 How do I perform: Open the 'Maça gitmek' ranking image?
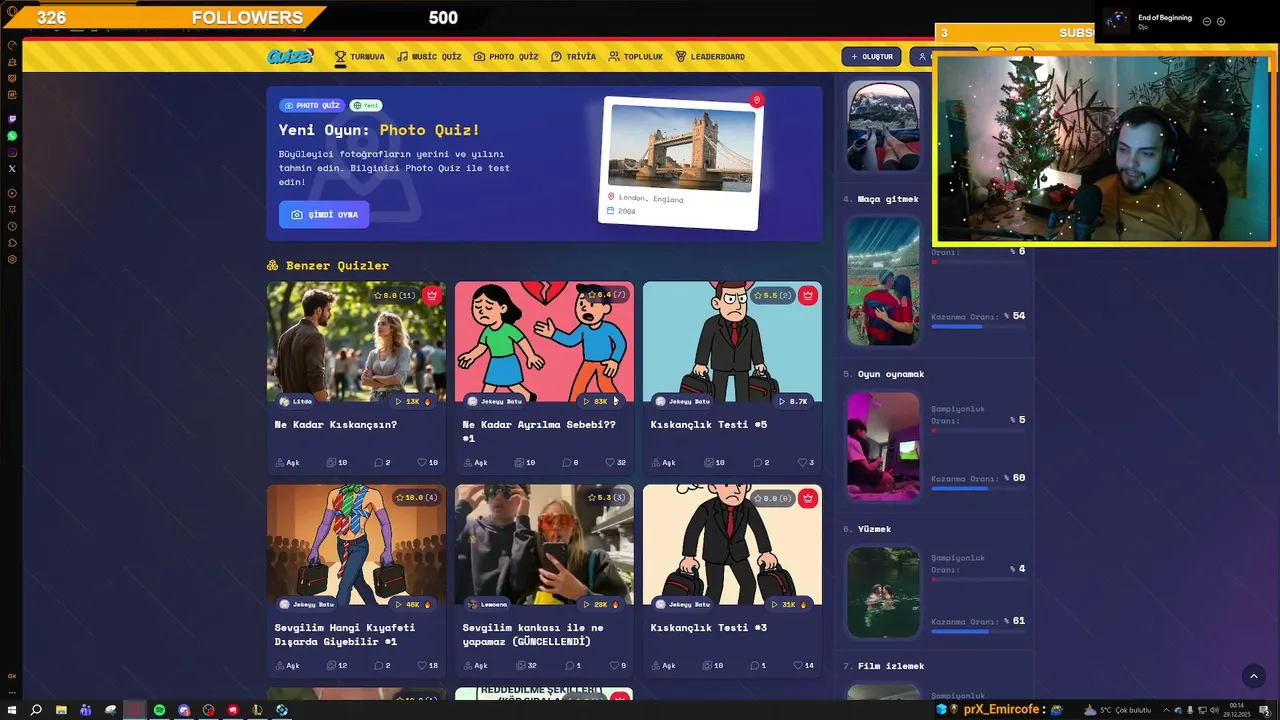coord(883,281)
